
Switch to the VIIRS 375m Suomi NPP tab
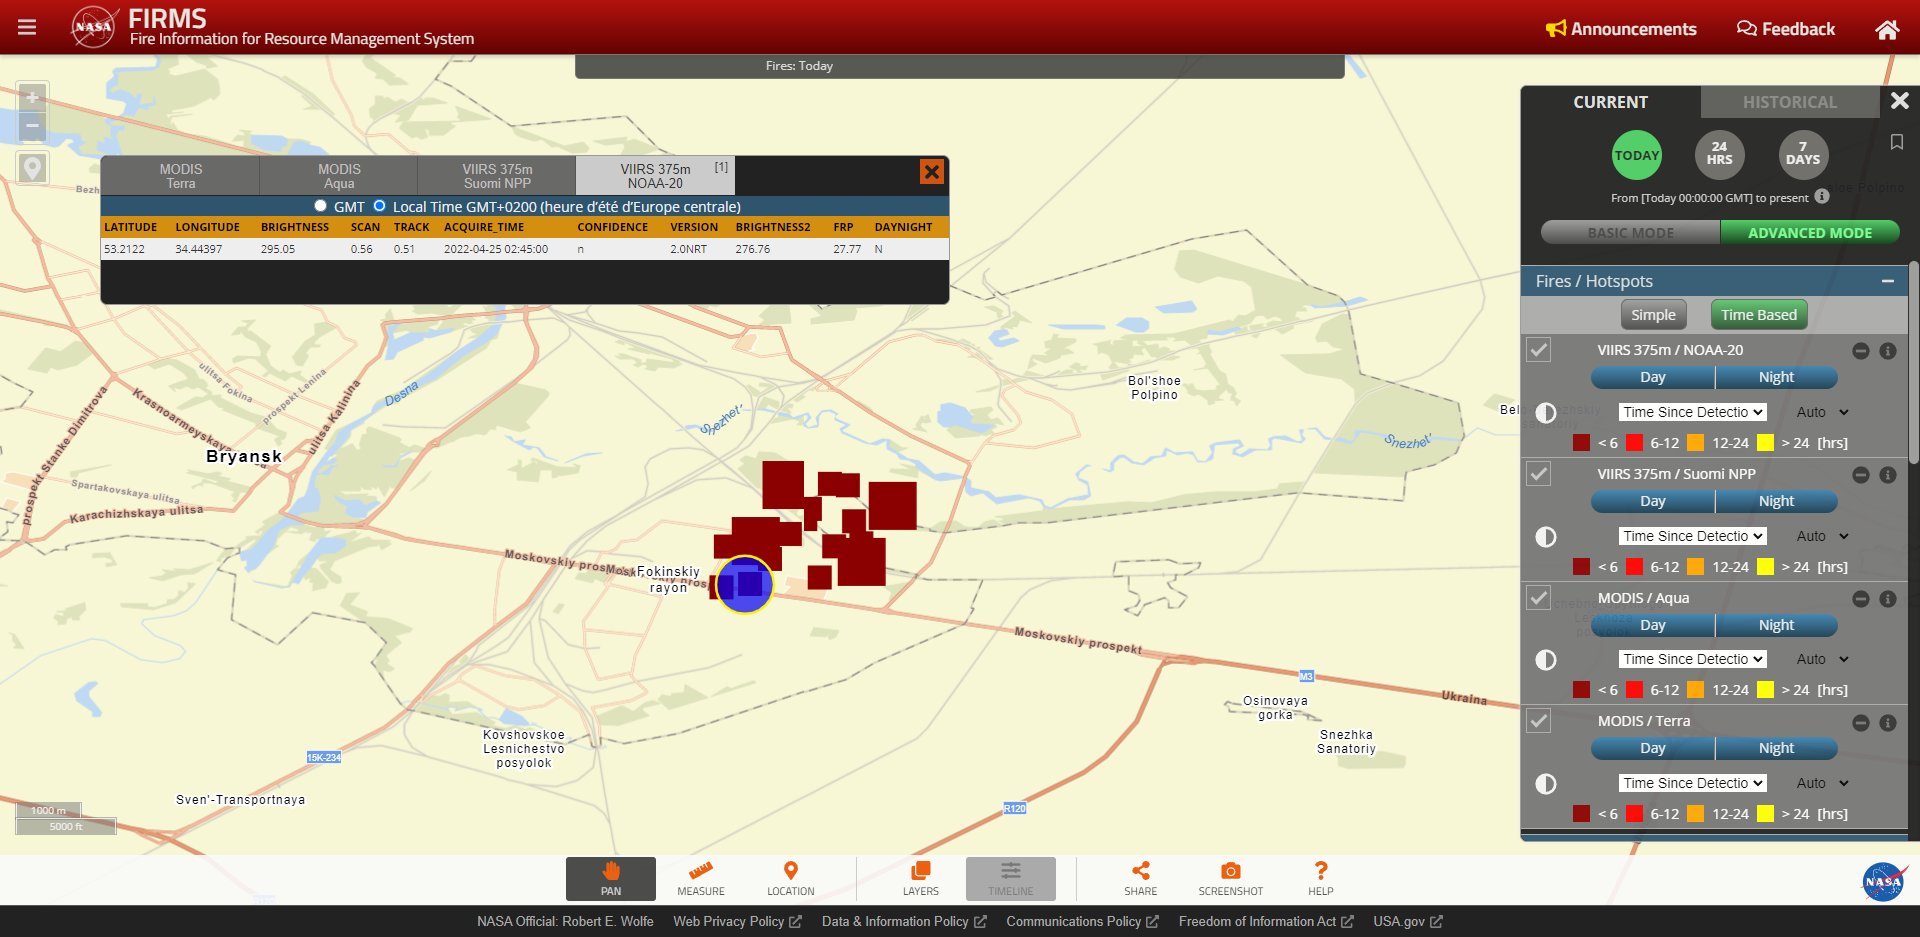click(497, 176)
